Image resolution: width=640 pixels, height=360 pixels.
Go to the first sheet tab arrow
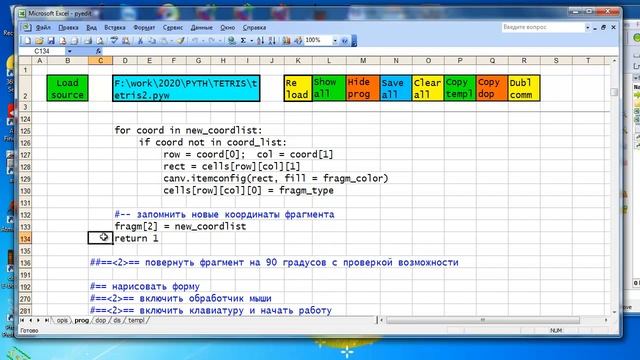pos(22,320)
